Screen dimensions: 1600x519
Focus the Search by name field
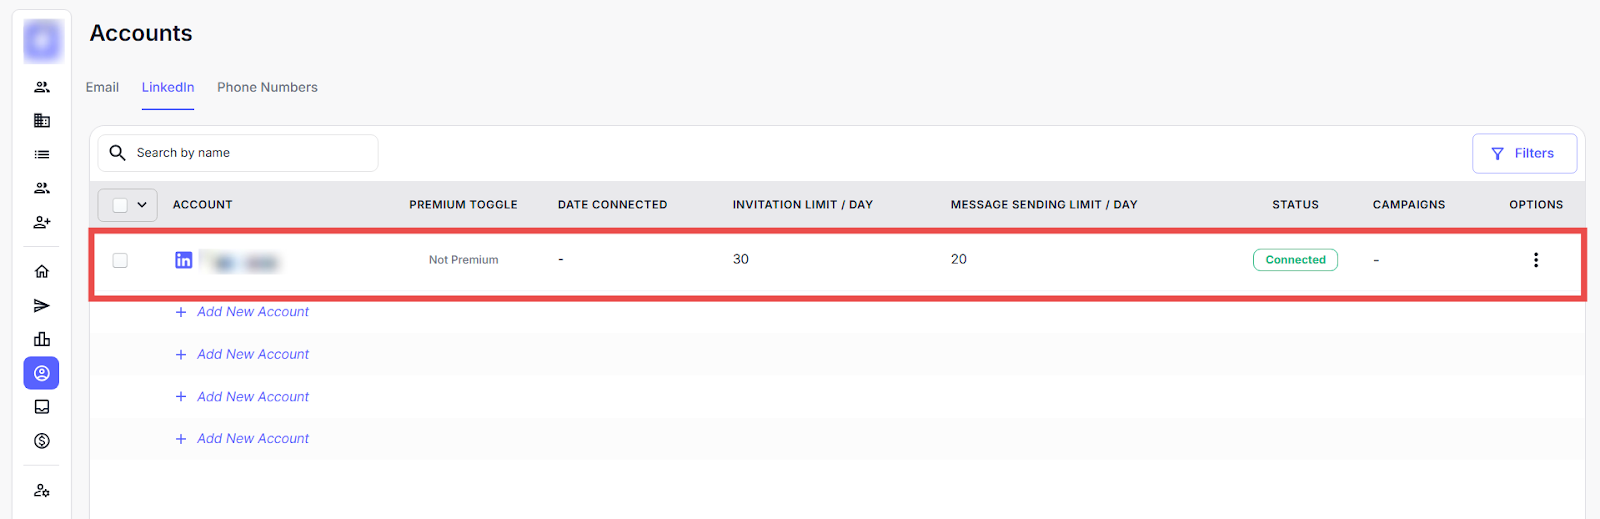[250, 153]
